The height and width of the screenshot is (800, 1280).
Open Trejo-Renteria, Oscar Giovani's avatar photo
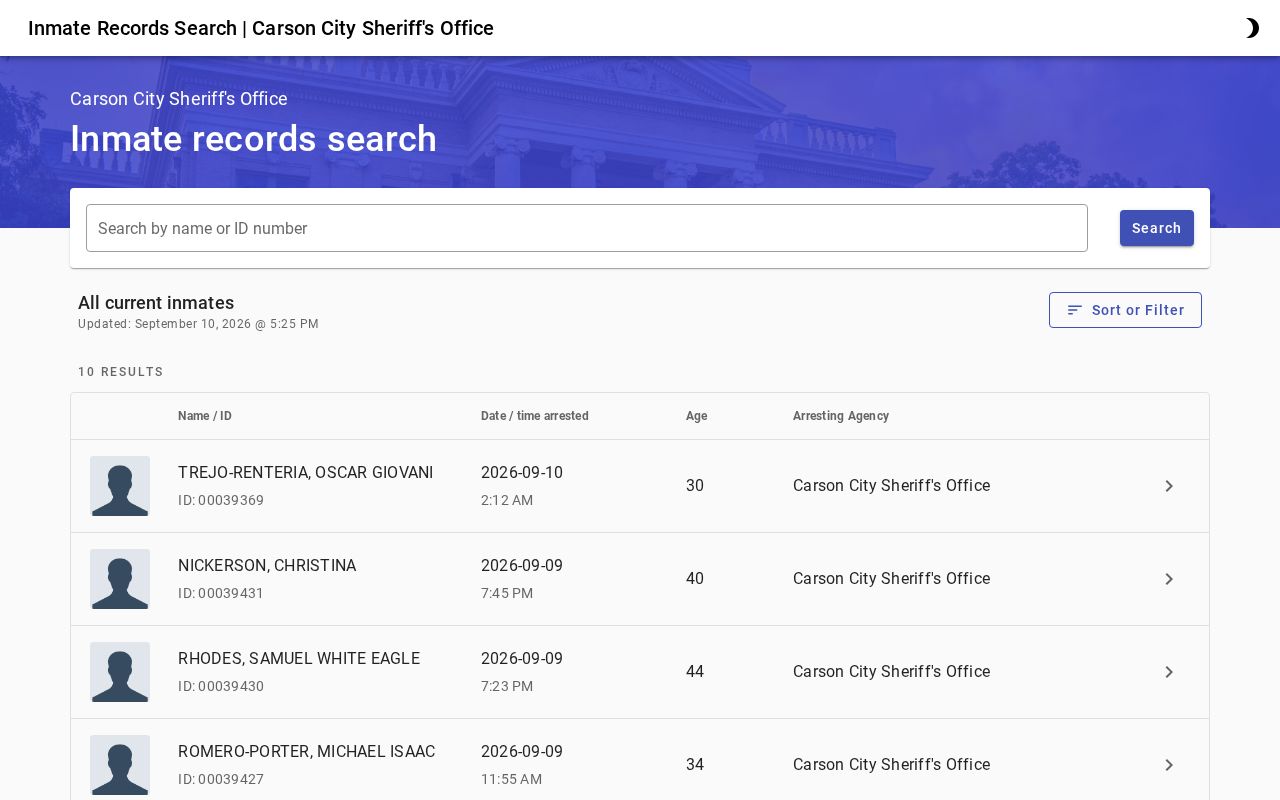[x=120, y=486]
